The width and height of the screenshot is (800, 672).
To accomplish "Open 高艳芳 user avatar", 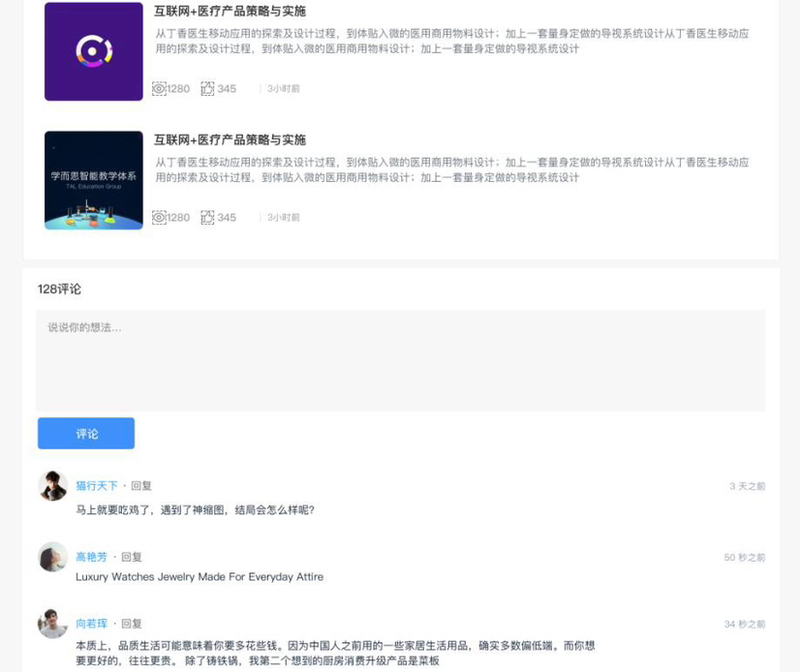I will pos(53,557).
